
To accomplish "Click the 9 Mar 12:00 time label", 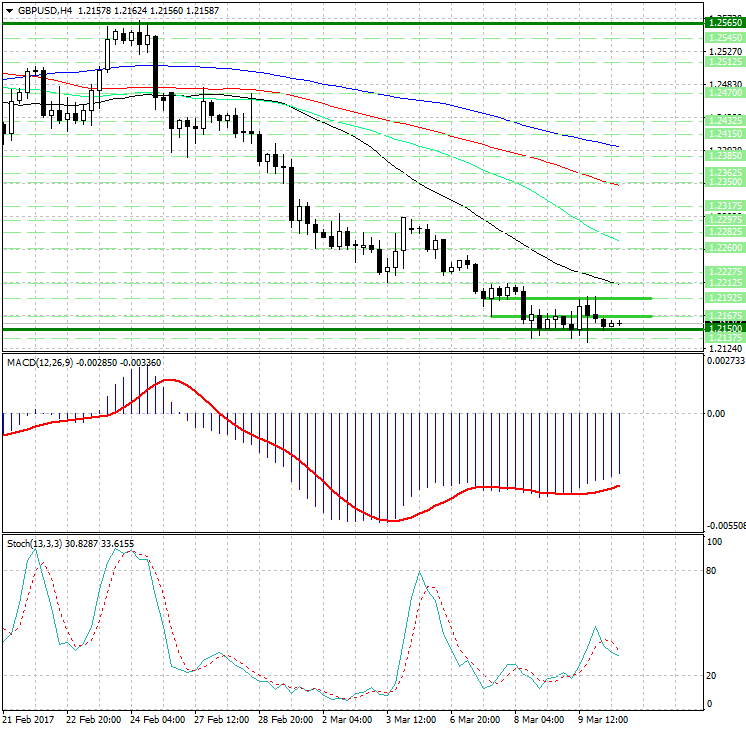I will (x=603, y=719).
